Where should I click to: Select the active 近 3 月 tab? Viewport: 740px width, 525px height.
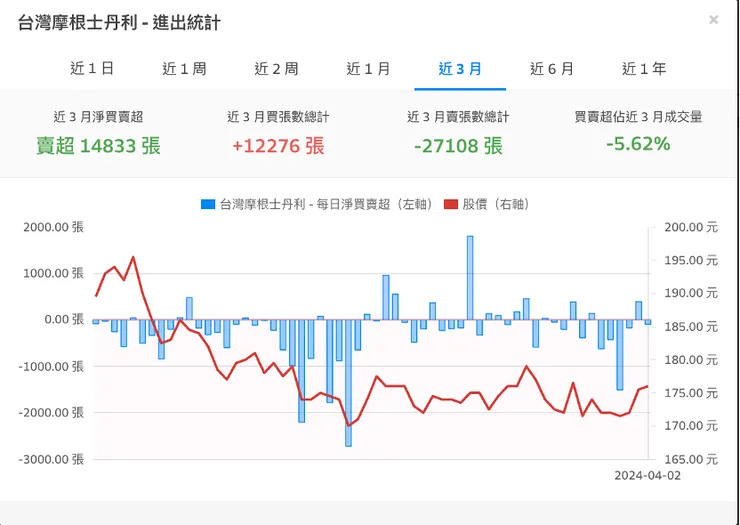pyautogui.click(x=460, y=69)
